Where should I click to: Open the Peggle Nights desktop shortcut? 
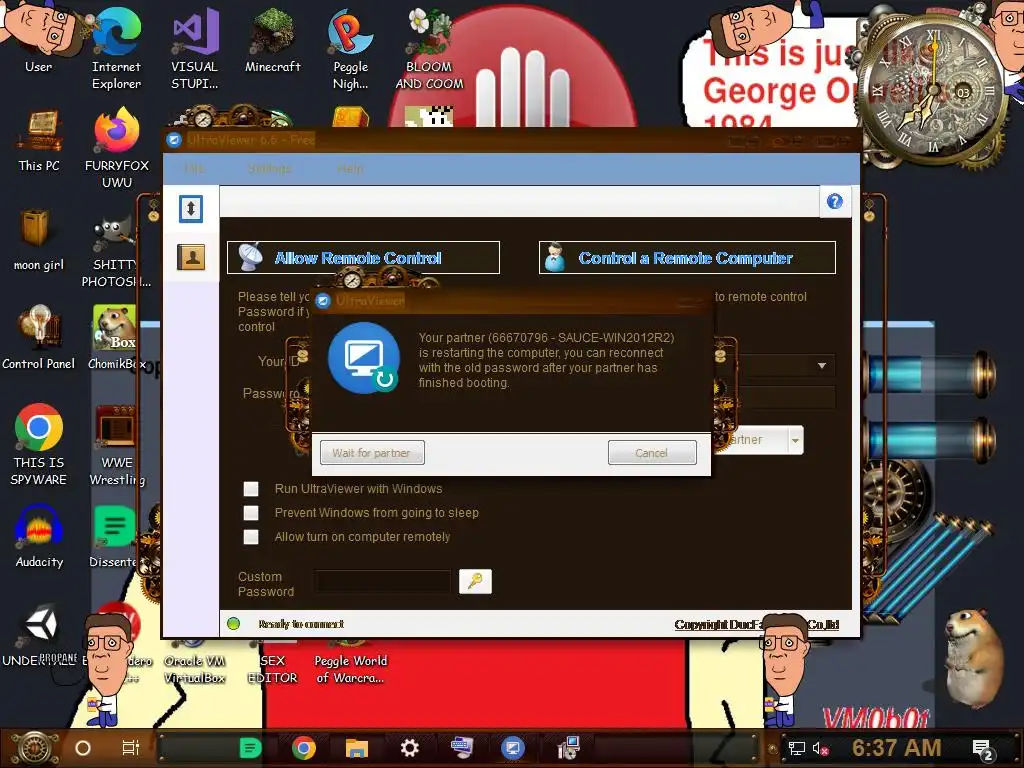pos(351,49)
